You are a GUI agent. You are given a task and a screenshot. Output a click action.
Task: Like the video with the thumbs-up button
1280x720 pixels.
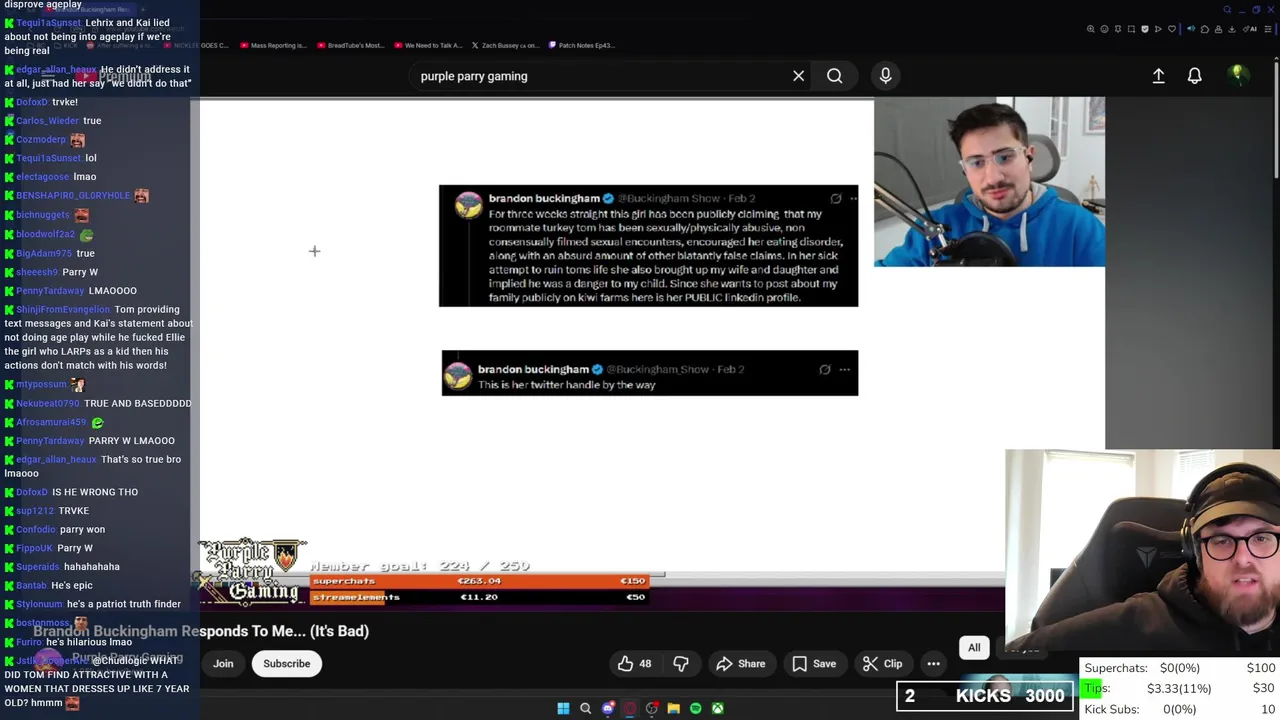click(x=634, y=664)
